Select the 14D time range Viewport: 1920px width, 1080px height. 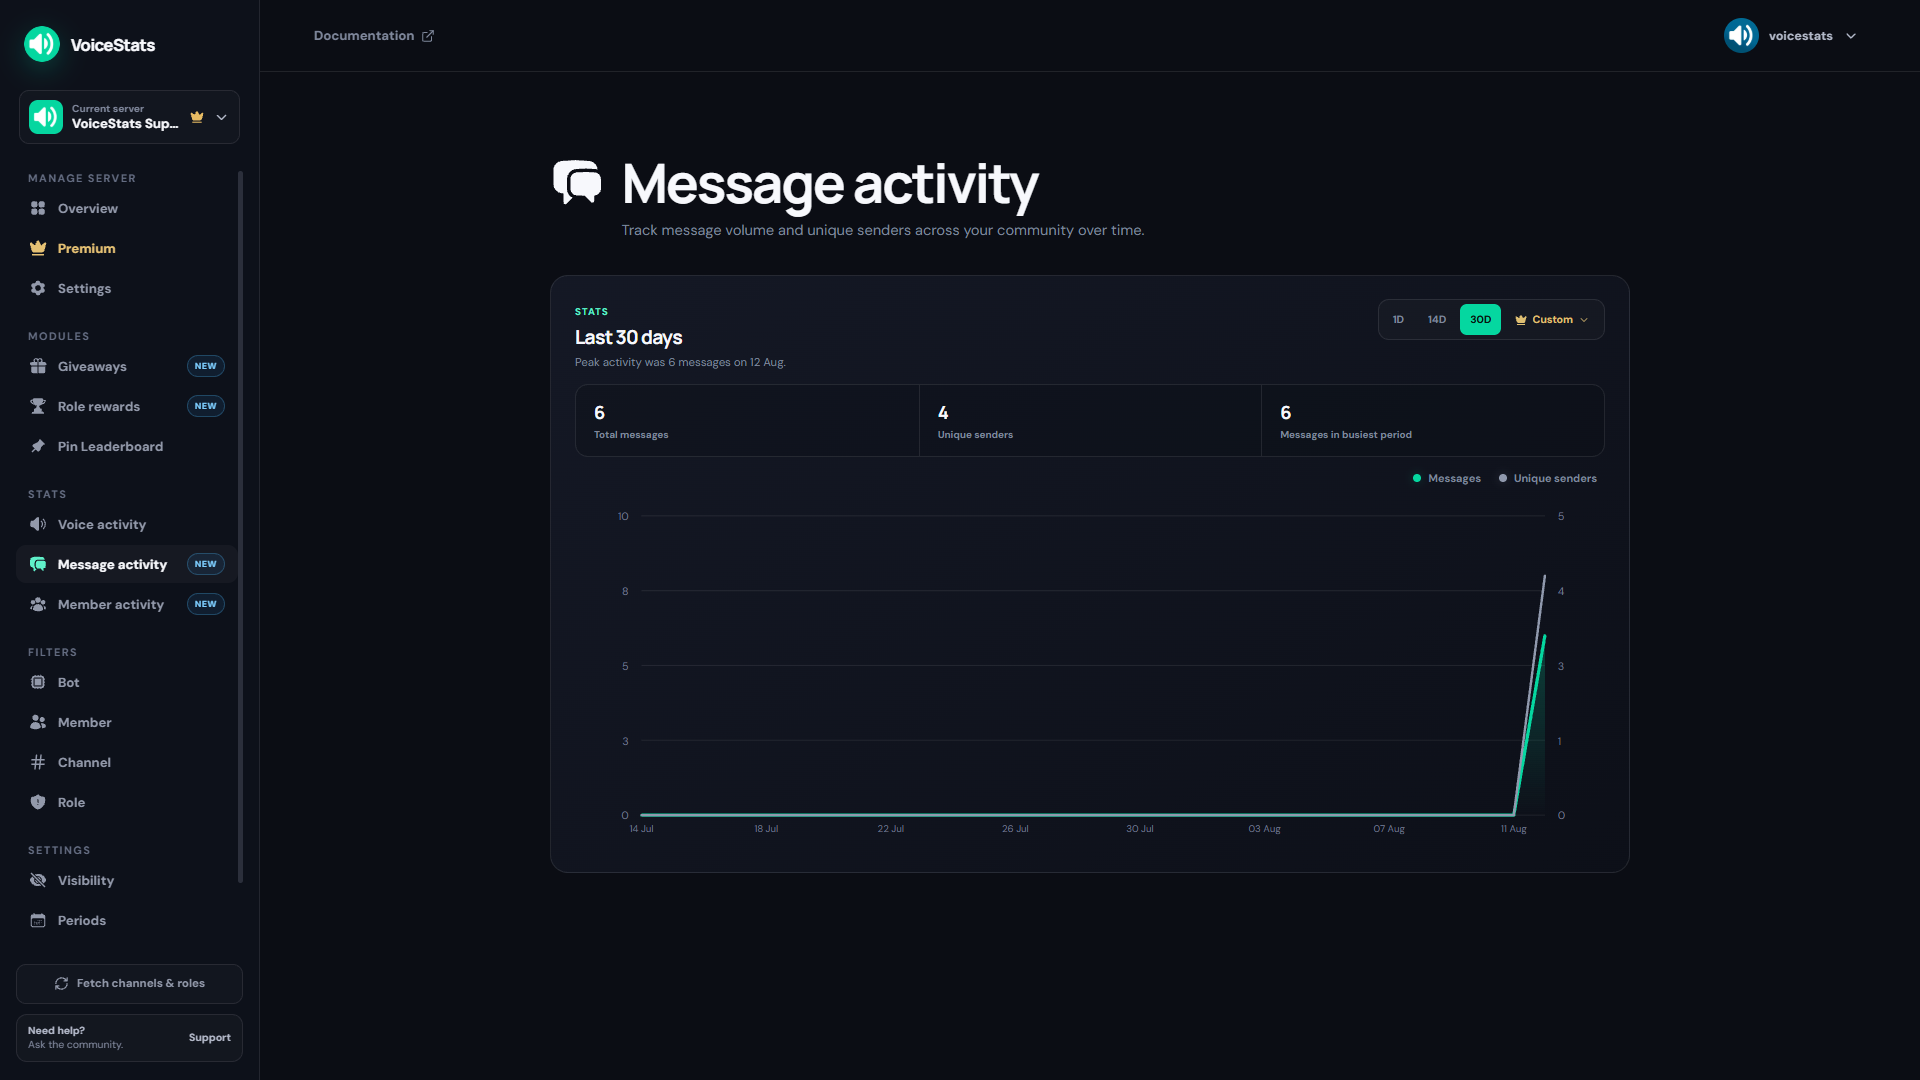(x=1437, y=320)
